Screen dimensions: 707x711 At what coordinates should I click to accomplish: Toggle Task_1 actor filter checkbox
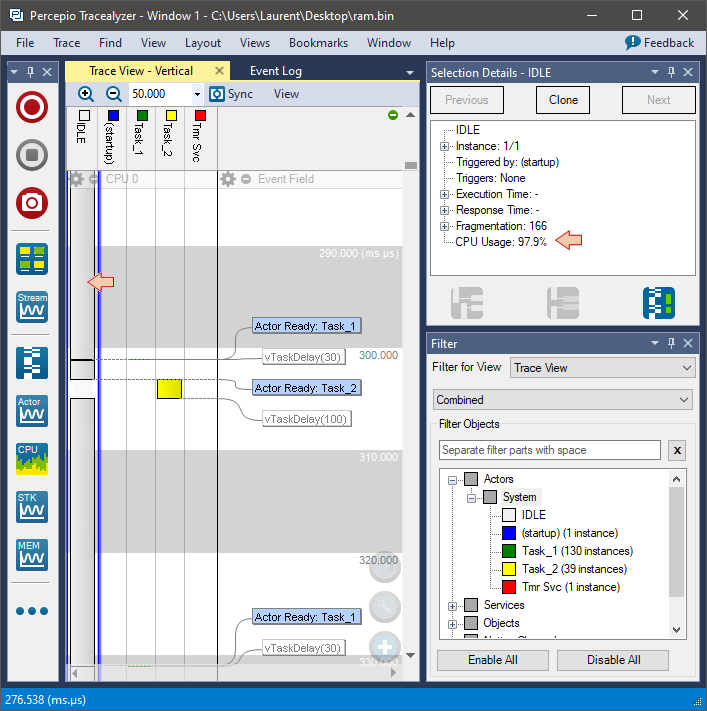click(509, 551)
